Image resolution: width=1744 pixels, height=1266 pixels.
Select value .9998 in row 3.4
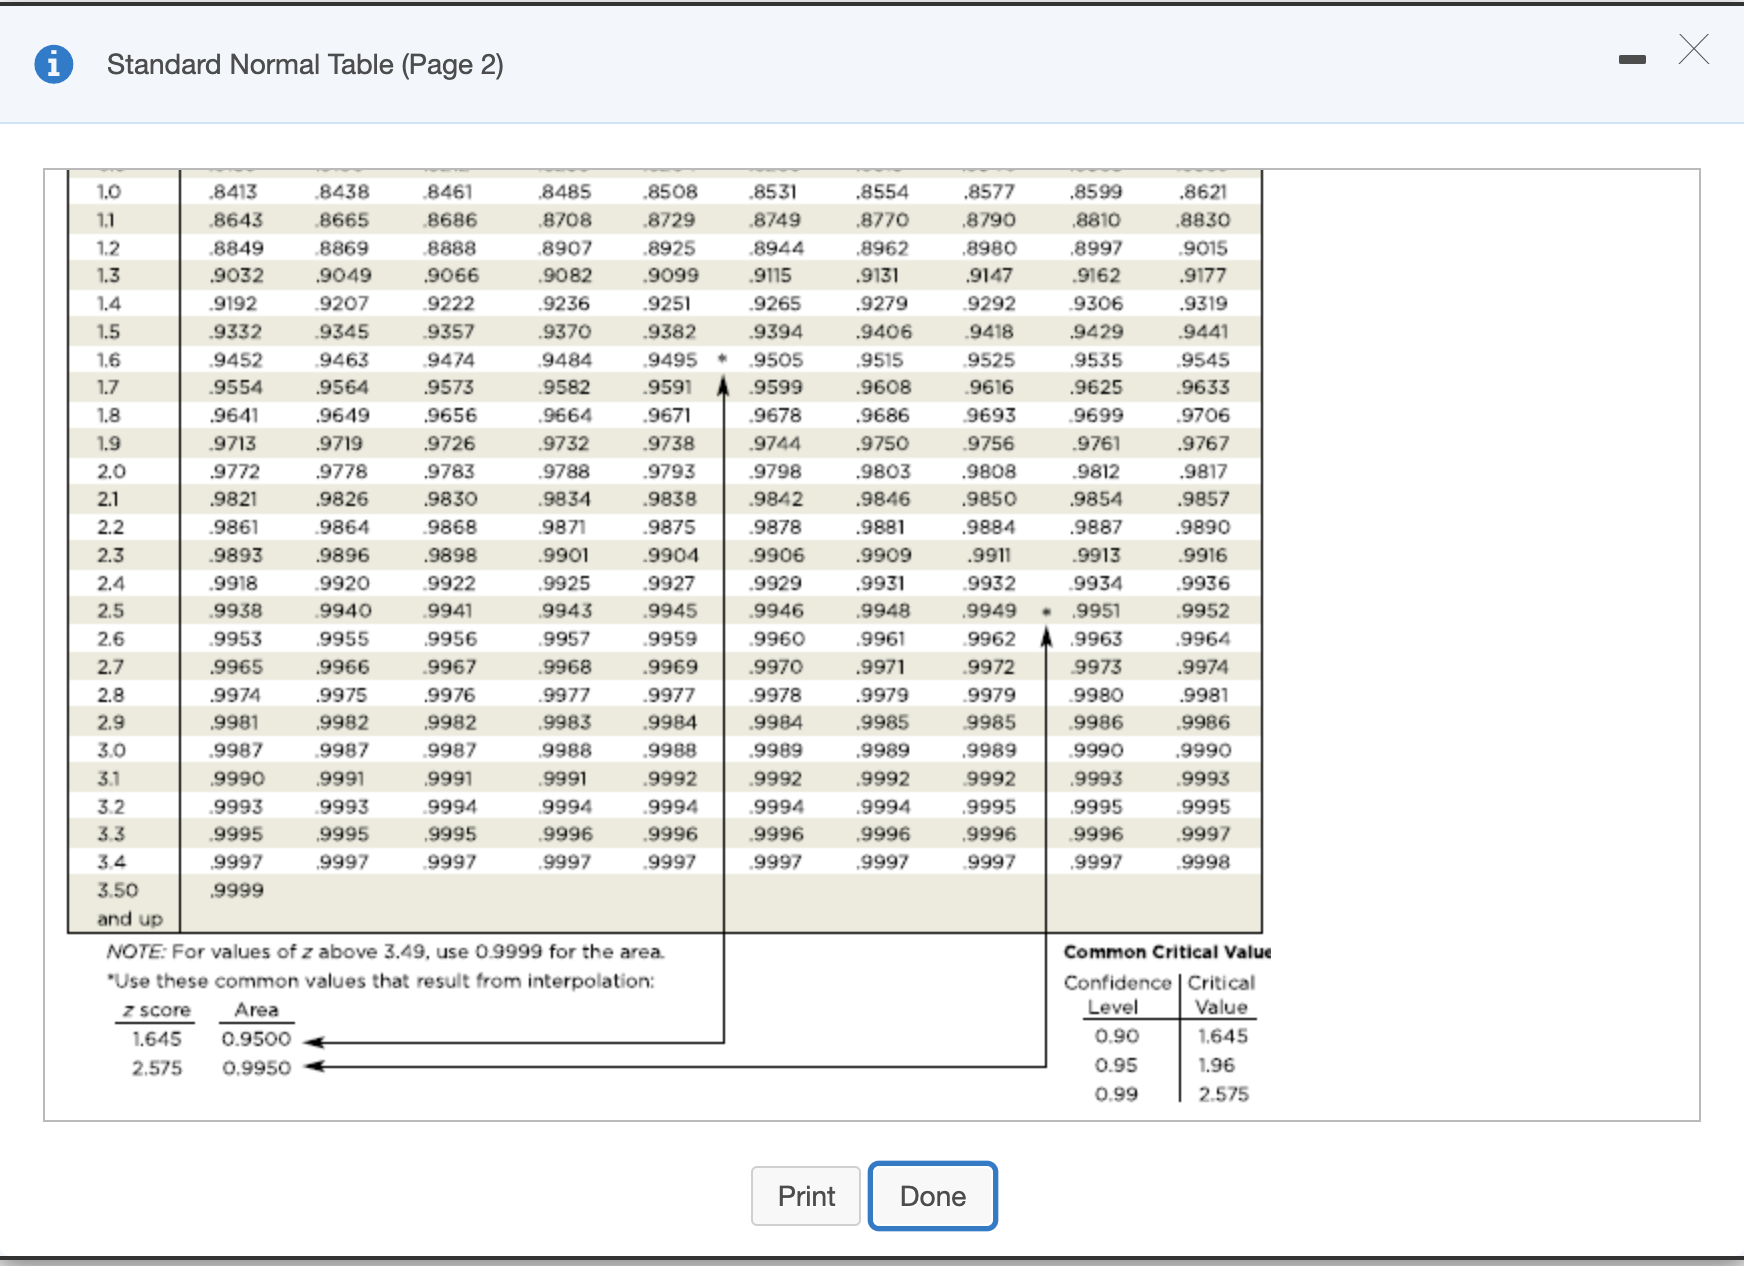click(1204, 863)
